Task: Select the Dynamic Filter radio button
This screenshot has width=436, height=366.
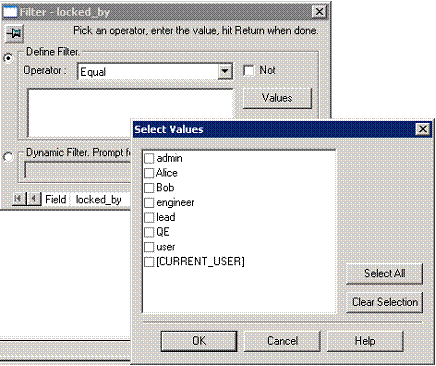Action: (8, 157)
